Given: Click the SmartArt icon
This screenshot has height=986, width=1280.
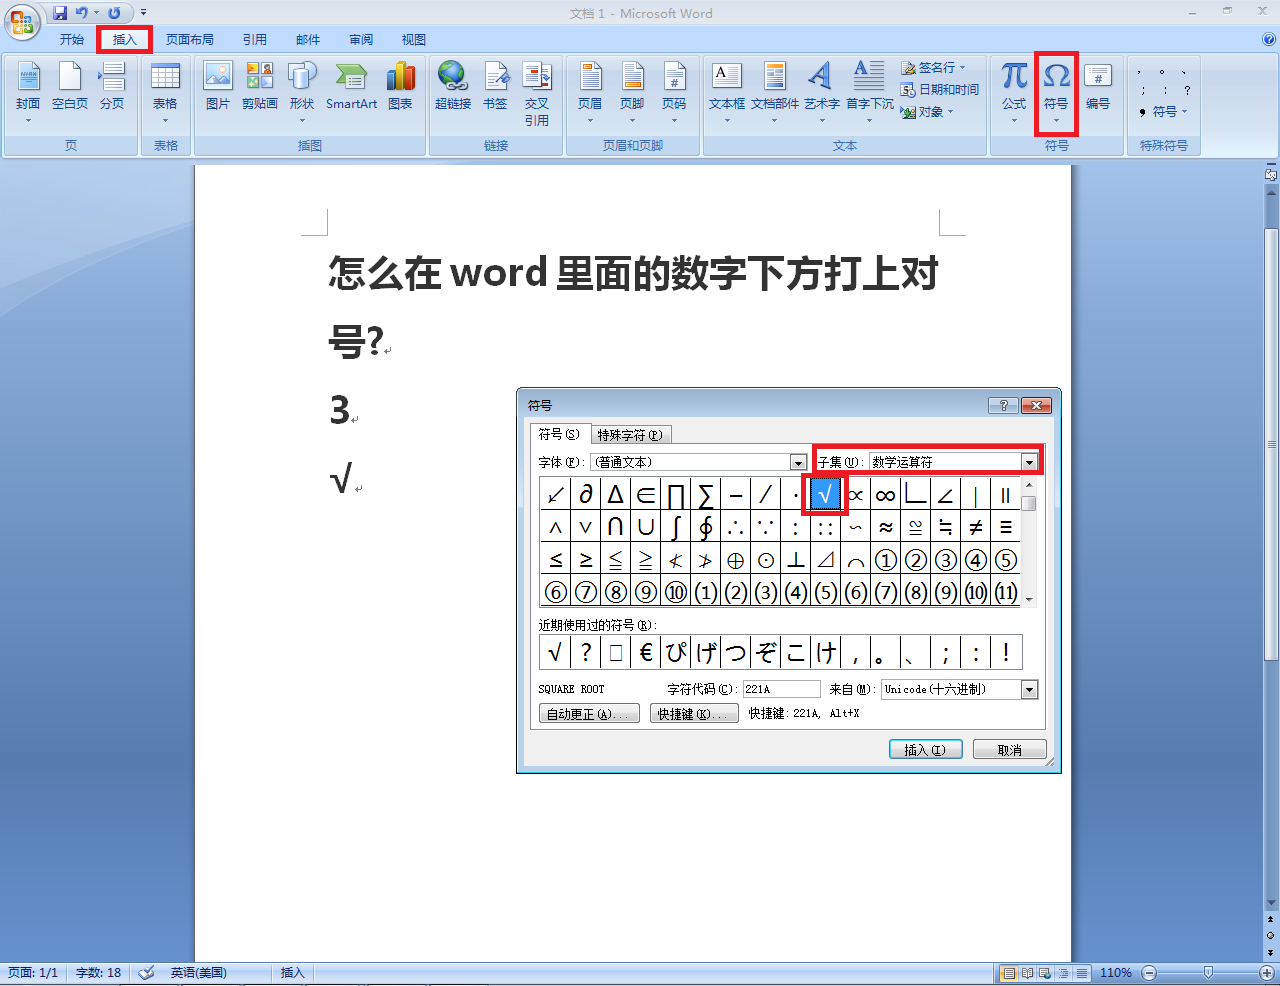Looking at the screenshot, I should point(351,76).
